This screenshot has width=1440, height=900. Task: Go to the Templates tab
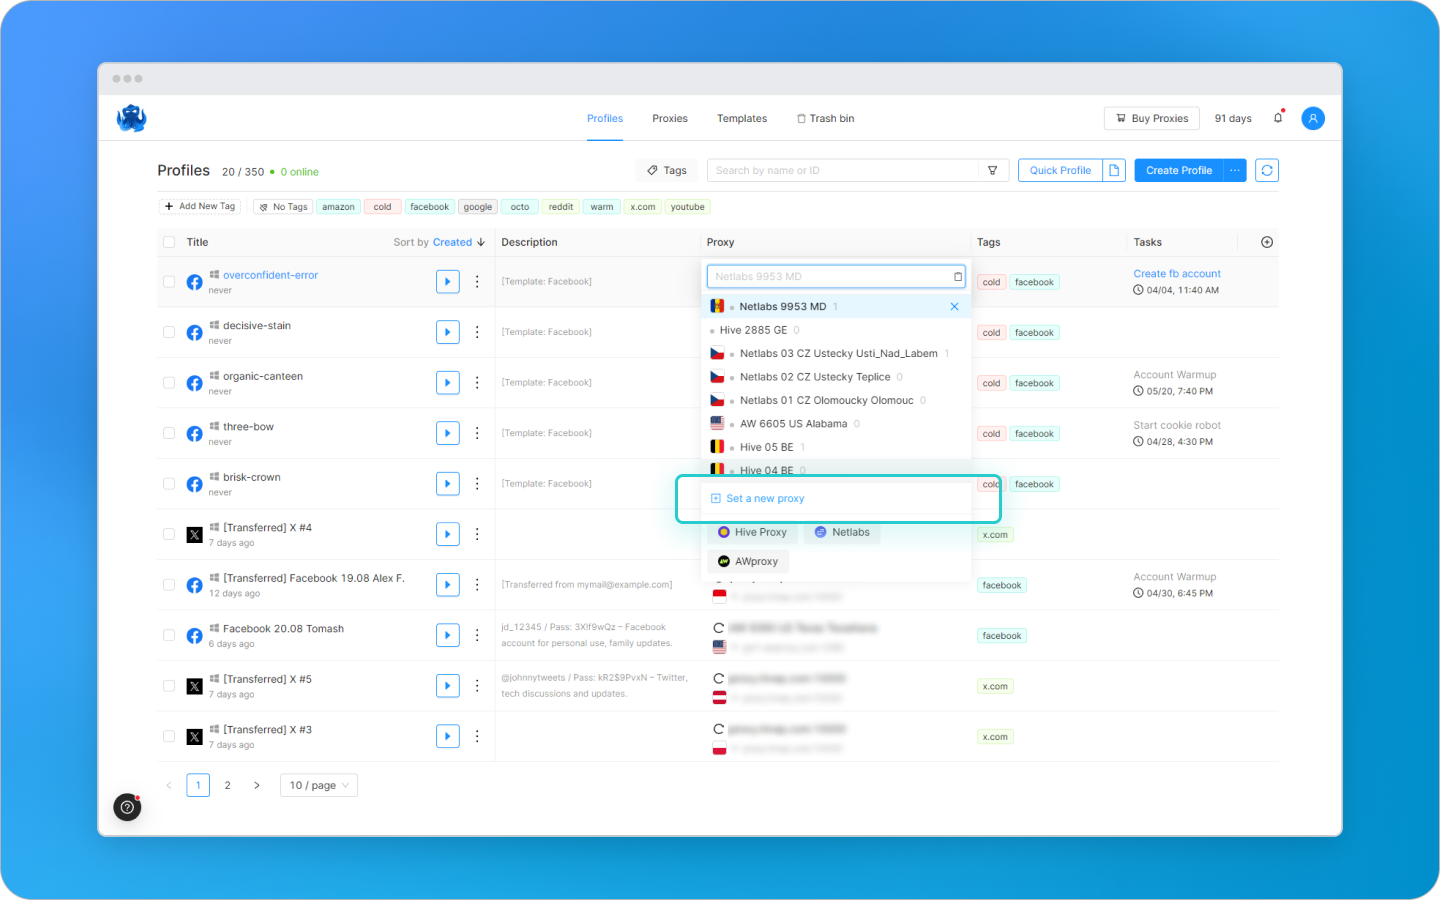coord(741,119)
